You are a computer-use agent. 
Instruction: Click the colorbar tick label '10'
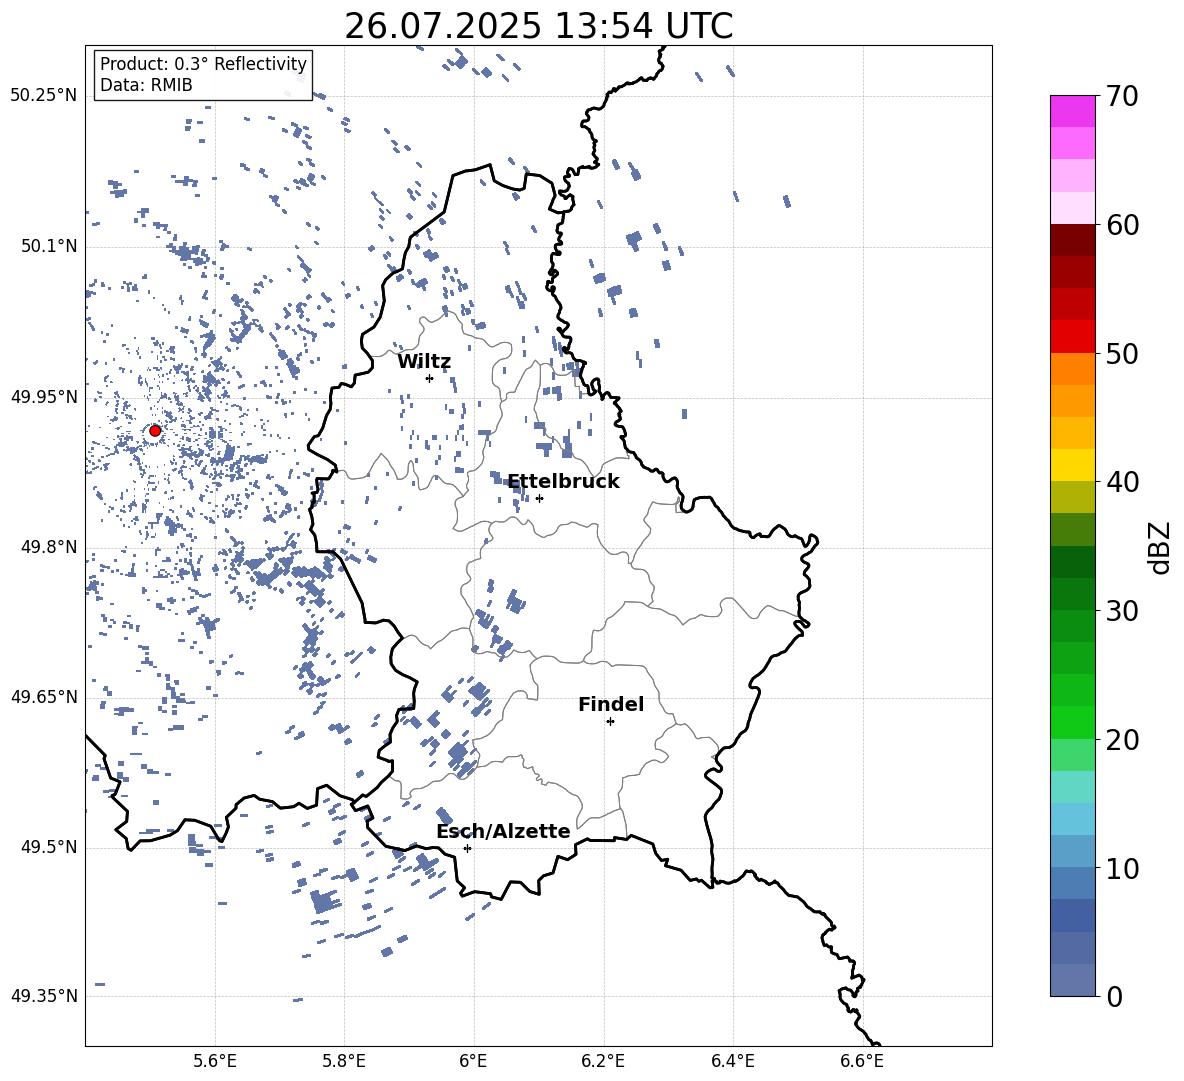point(1122,868)
